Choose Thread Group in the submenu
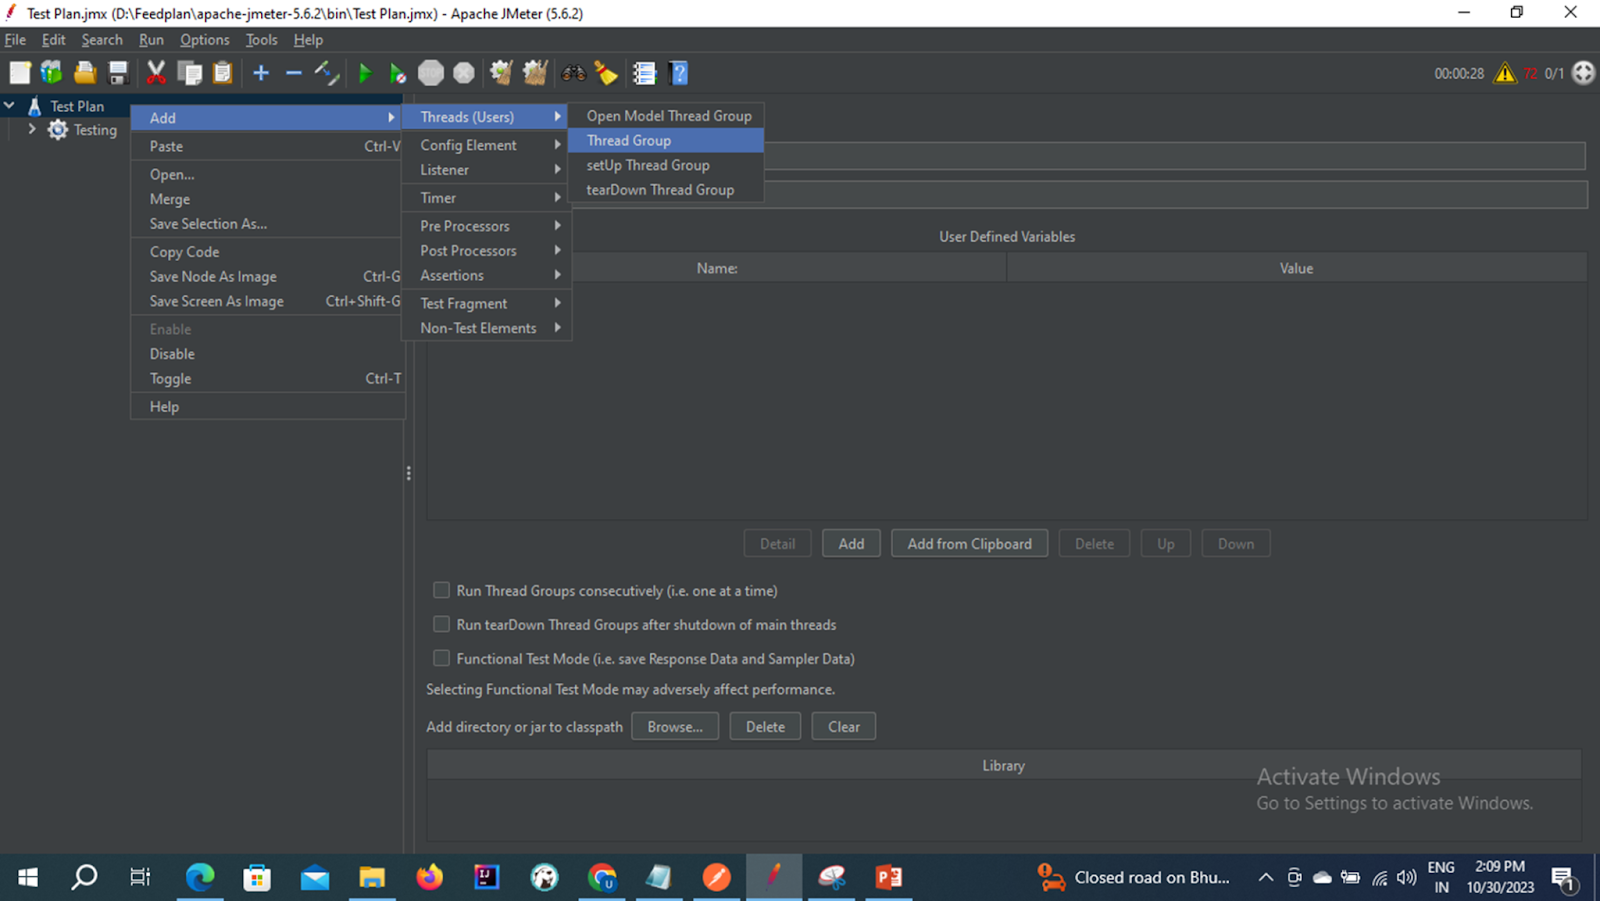 (x=666, y=141)
